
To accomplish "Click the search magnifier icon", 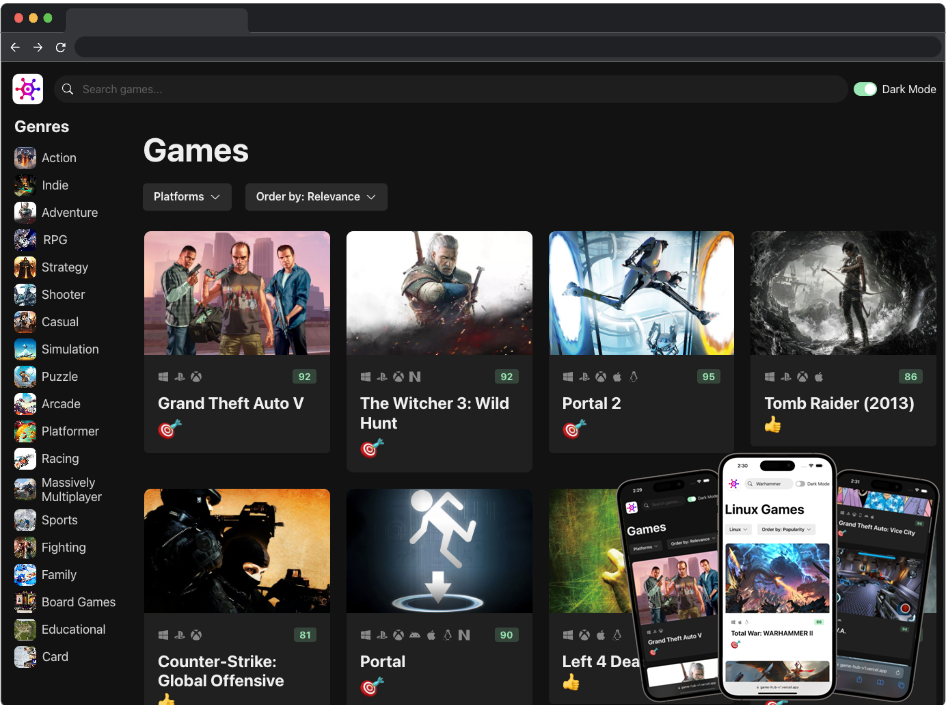I will pyautogui.click(x=68, y=89).
